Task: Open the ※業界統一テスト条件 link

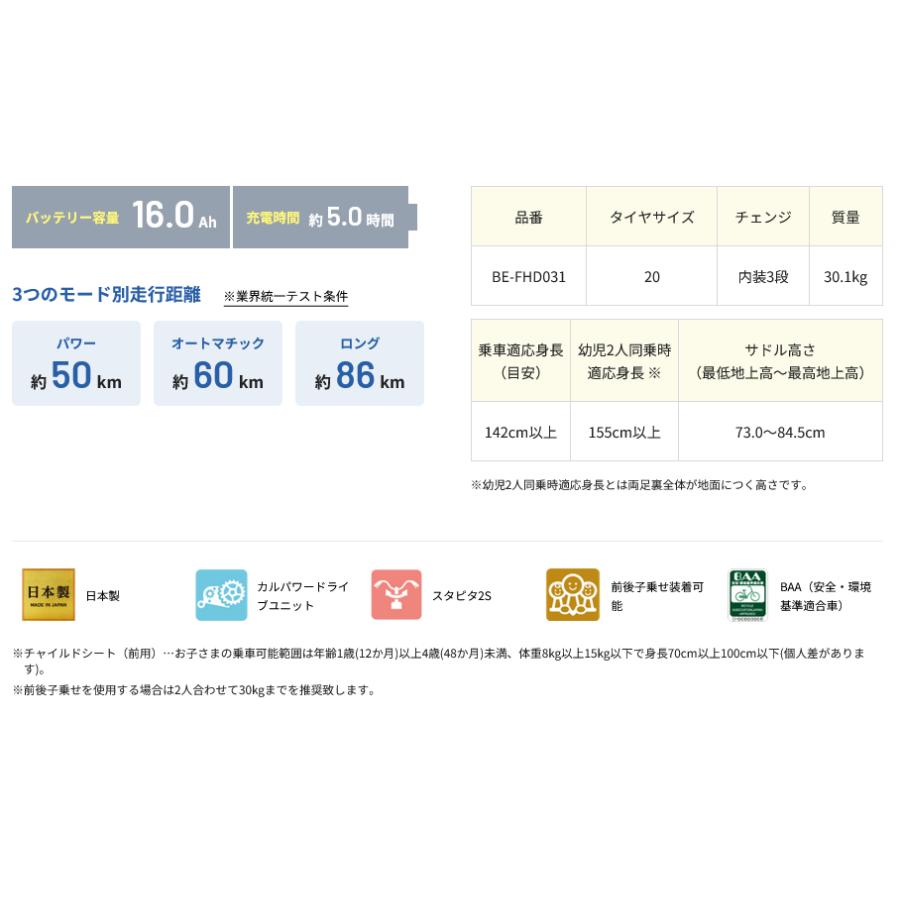Action: (x=284, y=295)
